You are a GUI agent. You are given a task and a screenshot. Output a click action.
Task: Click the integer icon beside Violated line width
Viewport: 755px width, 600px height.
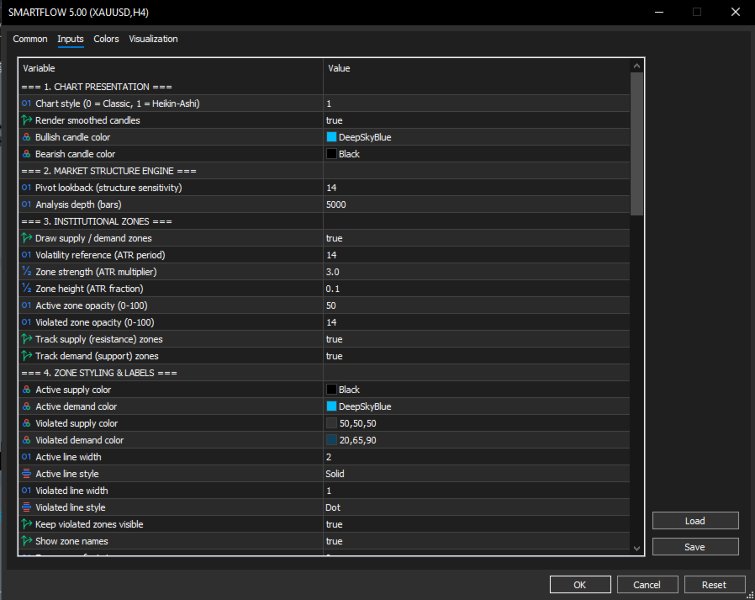[26, 491]
